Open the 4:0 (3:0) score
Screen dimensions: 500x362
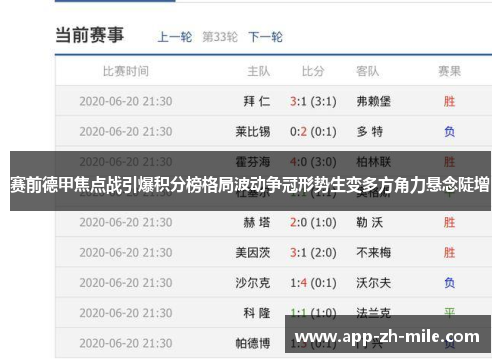click(313, 162)
